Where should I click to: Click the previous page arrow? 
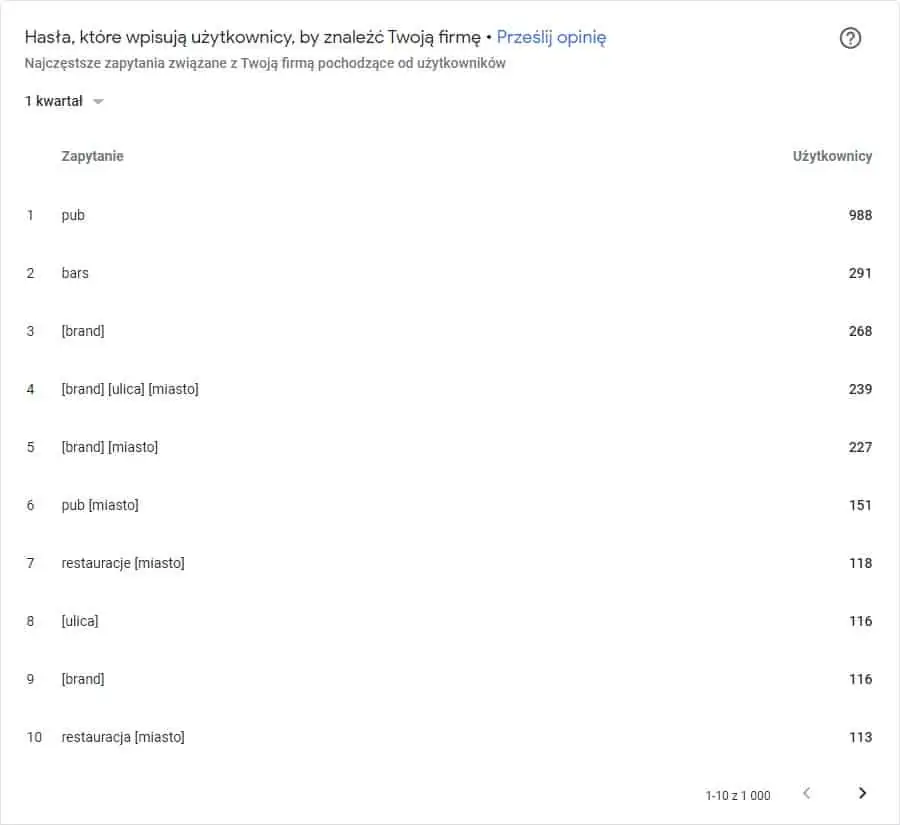(x=806, y=793)
